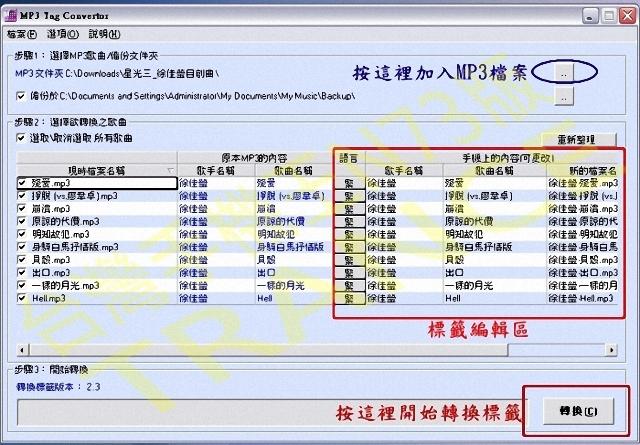This screenshot has width=640, height=445.
Task: Click the horizontal scrollbar thumb
Action: click(x=269, y=350)
